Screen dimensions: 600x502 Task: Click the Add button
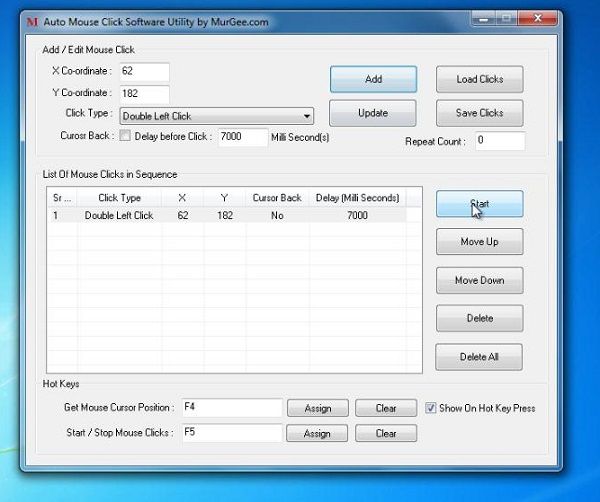pos(373,79)
